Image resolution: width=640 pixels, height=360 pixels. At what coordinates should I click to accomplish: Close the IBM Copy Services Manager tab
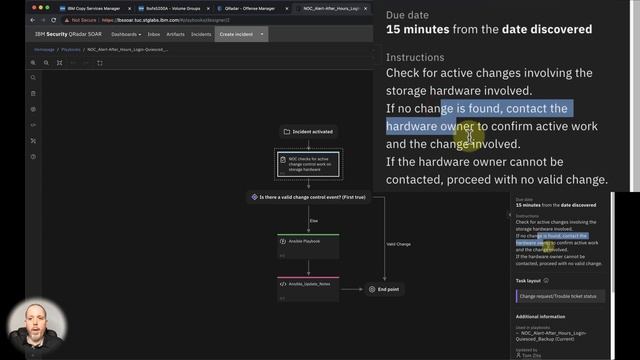tap(130, 9)
